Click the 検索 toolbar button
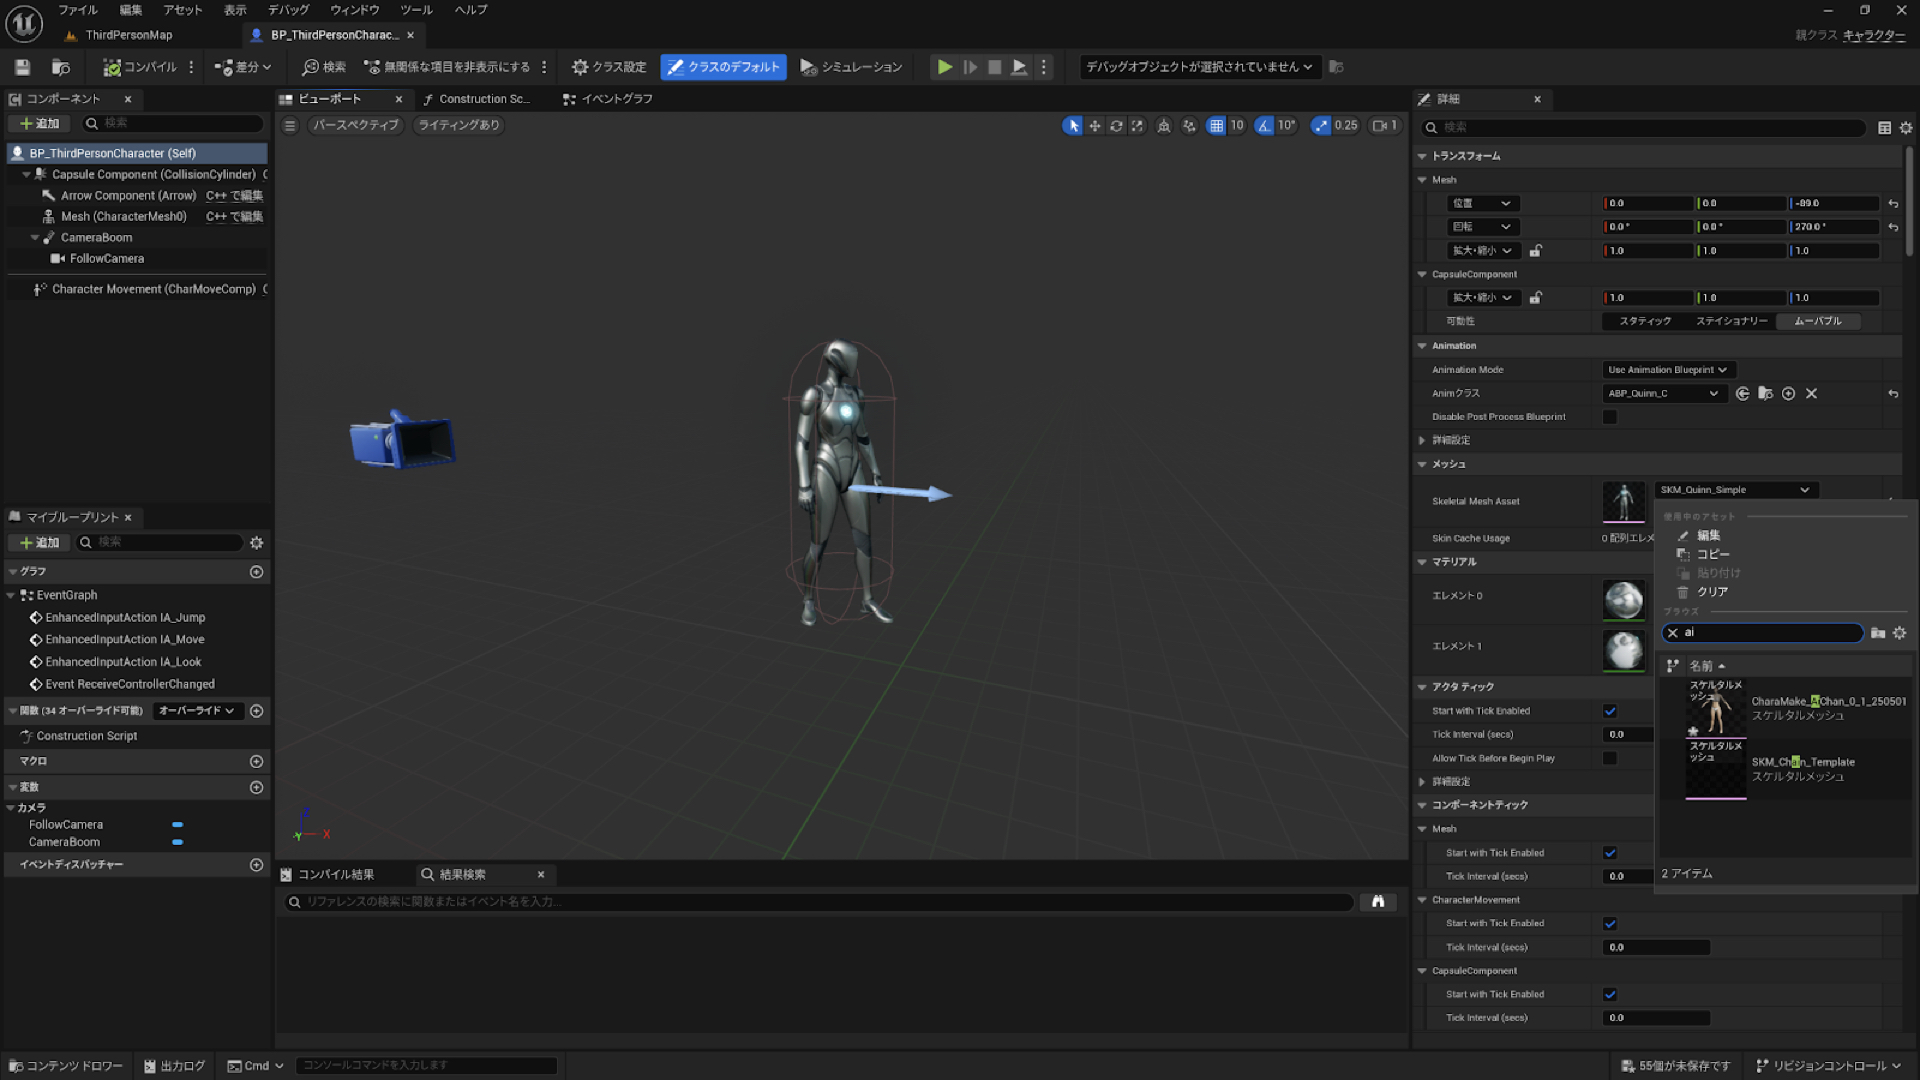1920x1080 pixels. (x=324, y=67)
